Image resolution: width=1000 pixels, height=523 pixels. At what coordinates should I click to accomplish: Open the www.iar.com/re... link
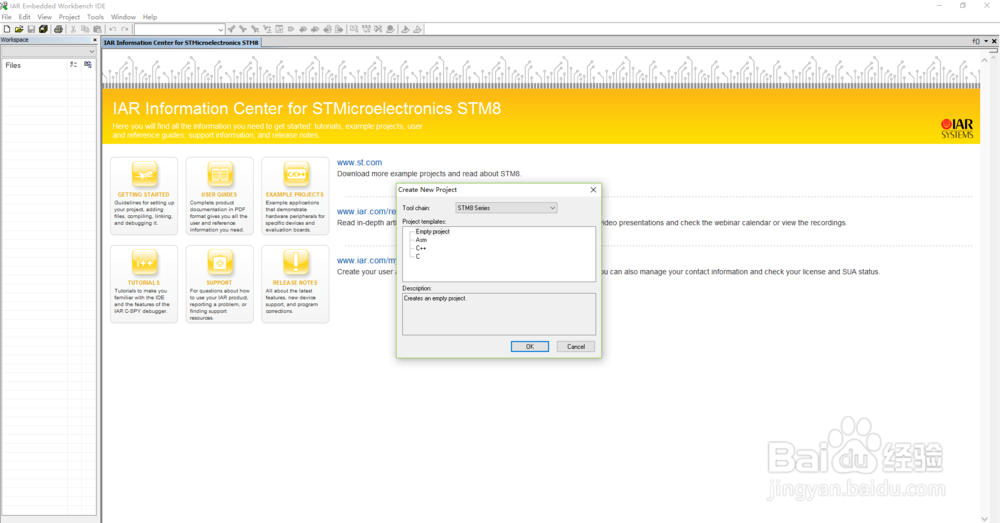(x=367, y=211)
